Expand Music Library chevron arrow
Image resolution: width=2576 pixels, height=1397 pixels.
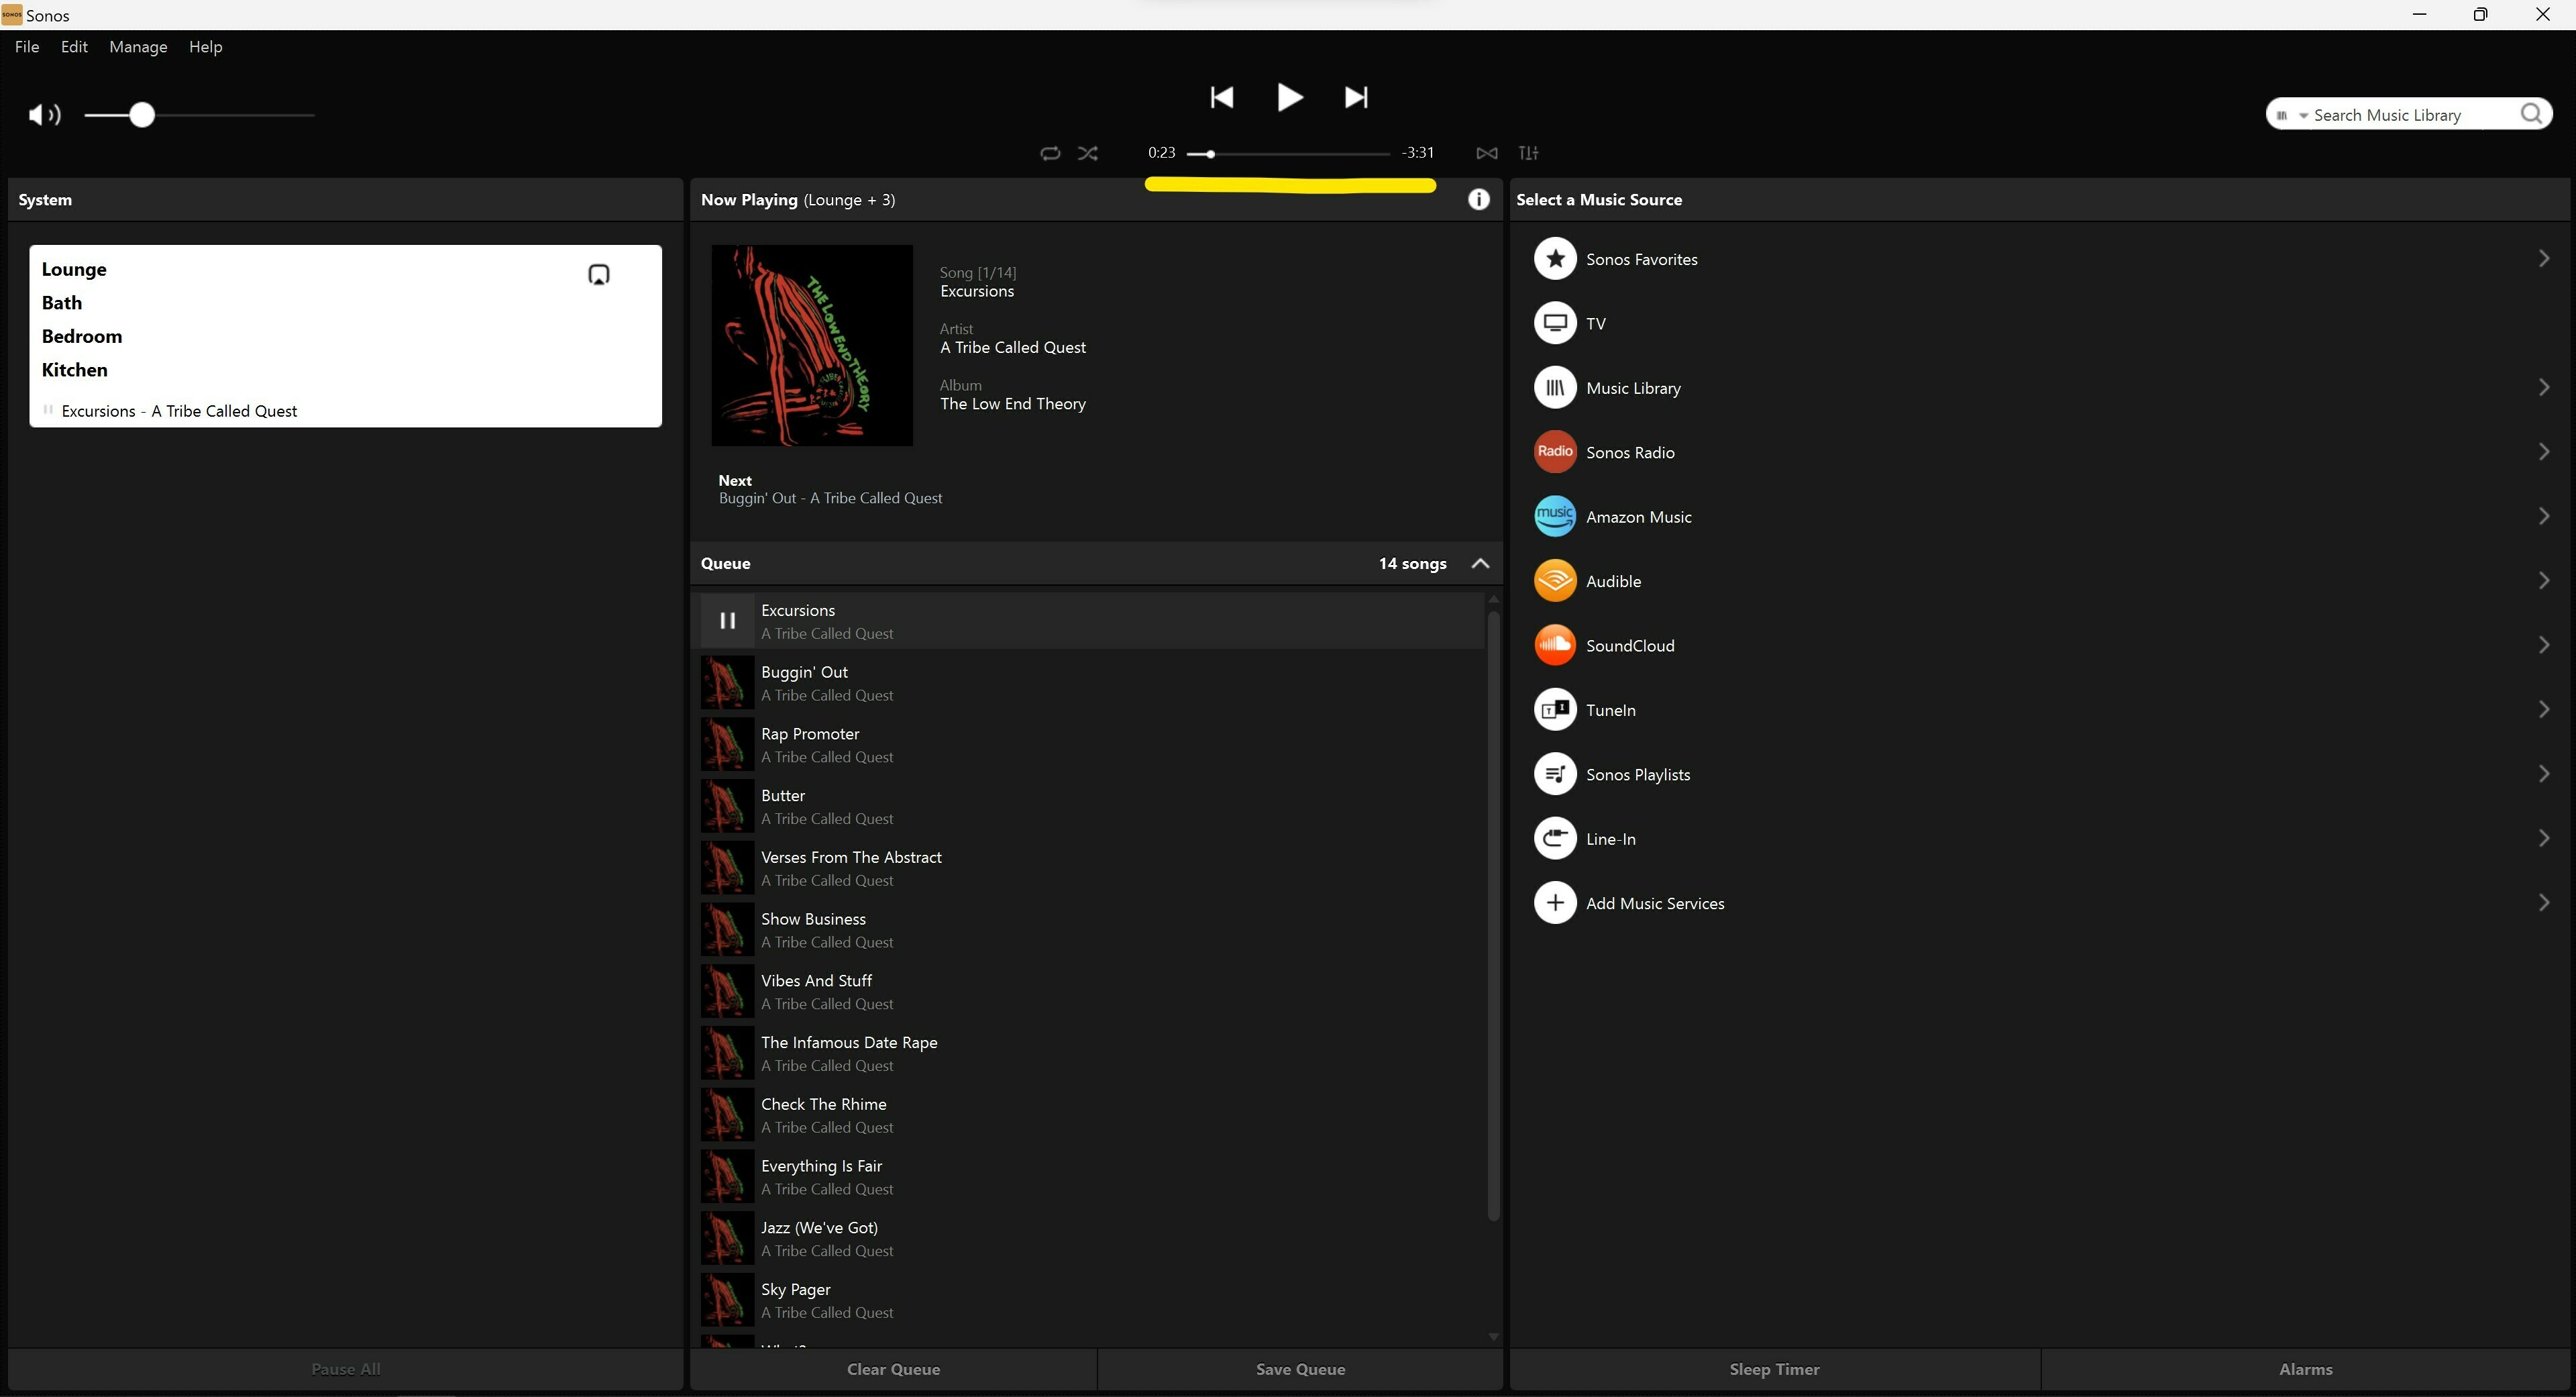point(2544,387)
